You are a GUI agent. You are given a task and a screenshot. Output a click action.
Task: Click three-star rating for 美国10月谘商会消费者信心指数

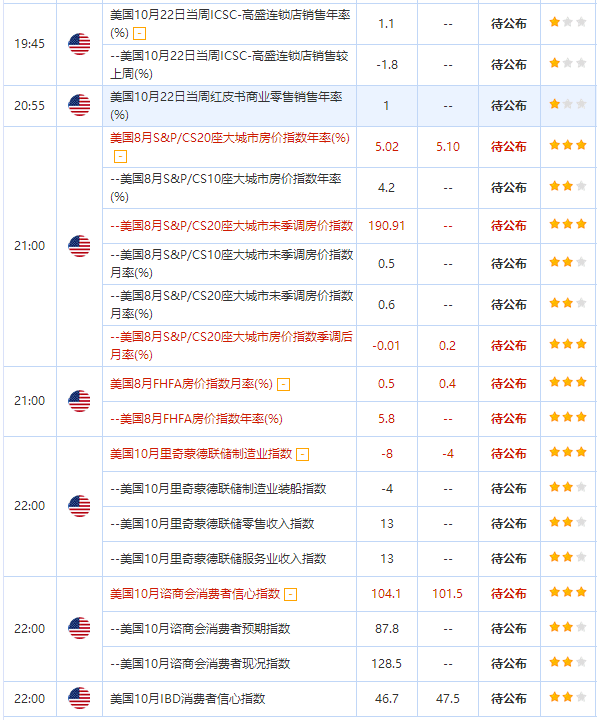tap(568, 592)
